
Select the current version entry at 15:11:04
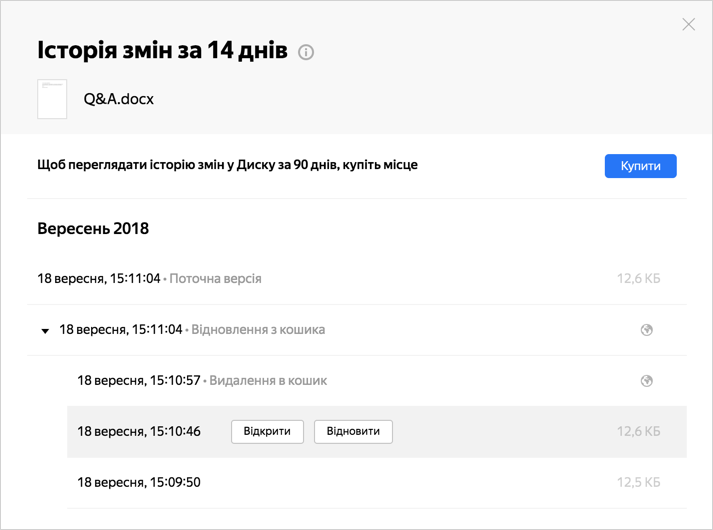click(357, 279)
